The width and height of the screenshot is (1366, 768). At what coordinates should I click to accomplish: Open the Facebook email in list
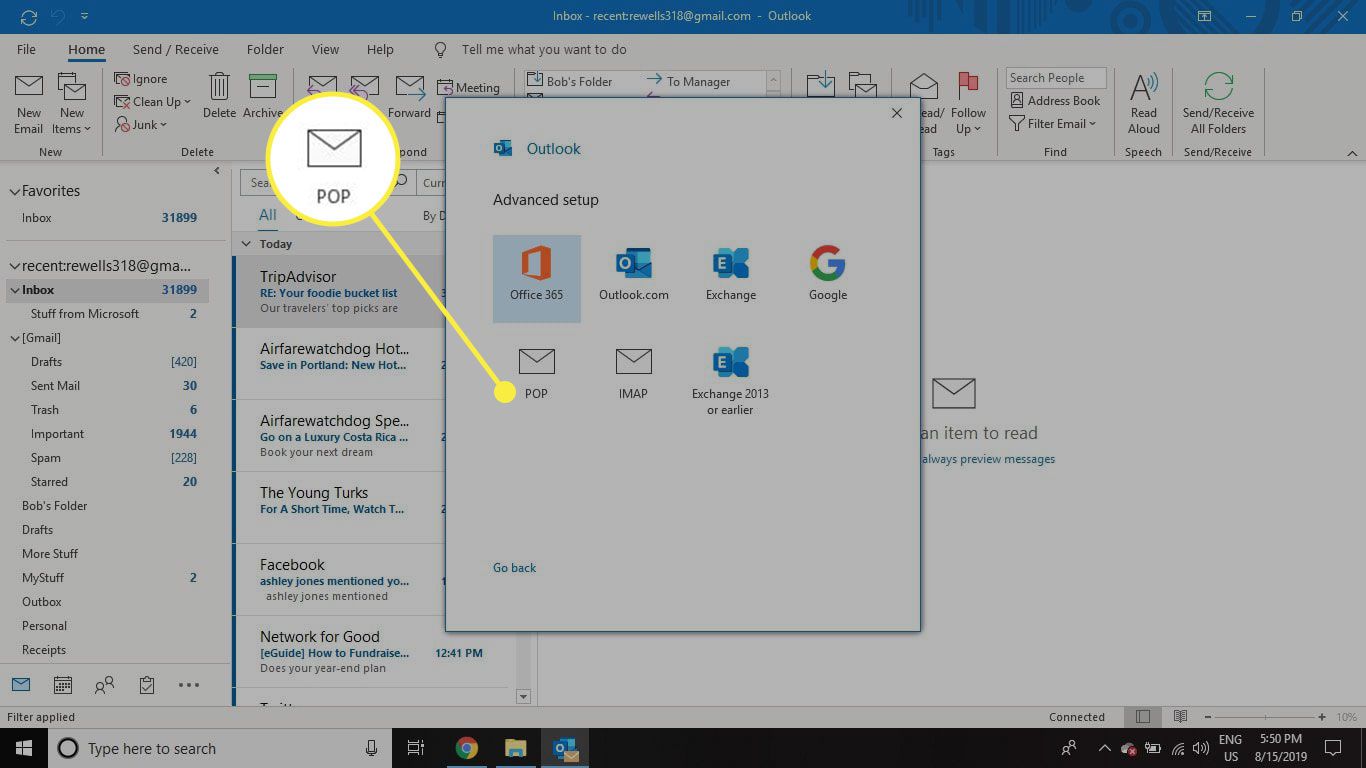[340, 579]
